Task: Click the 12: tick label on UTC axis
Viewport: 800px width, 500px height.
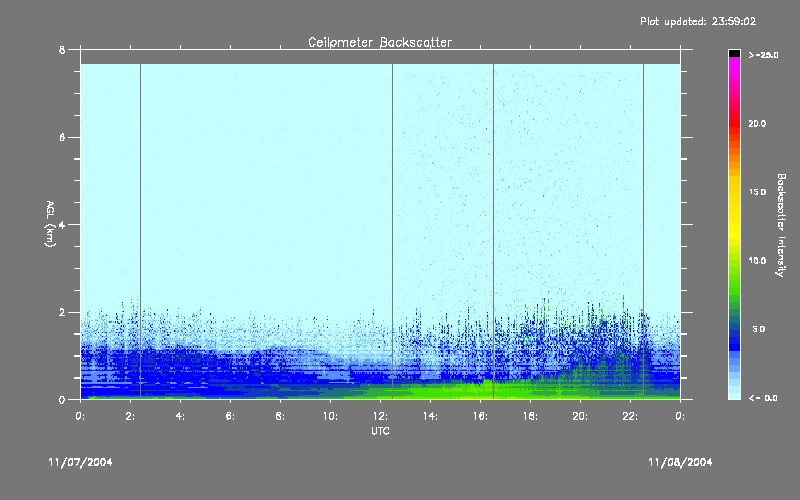Action: 380,416
